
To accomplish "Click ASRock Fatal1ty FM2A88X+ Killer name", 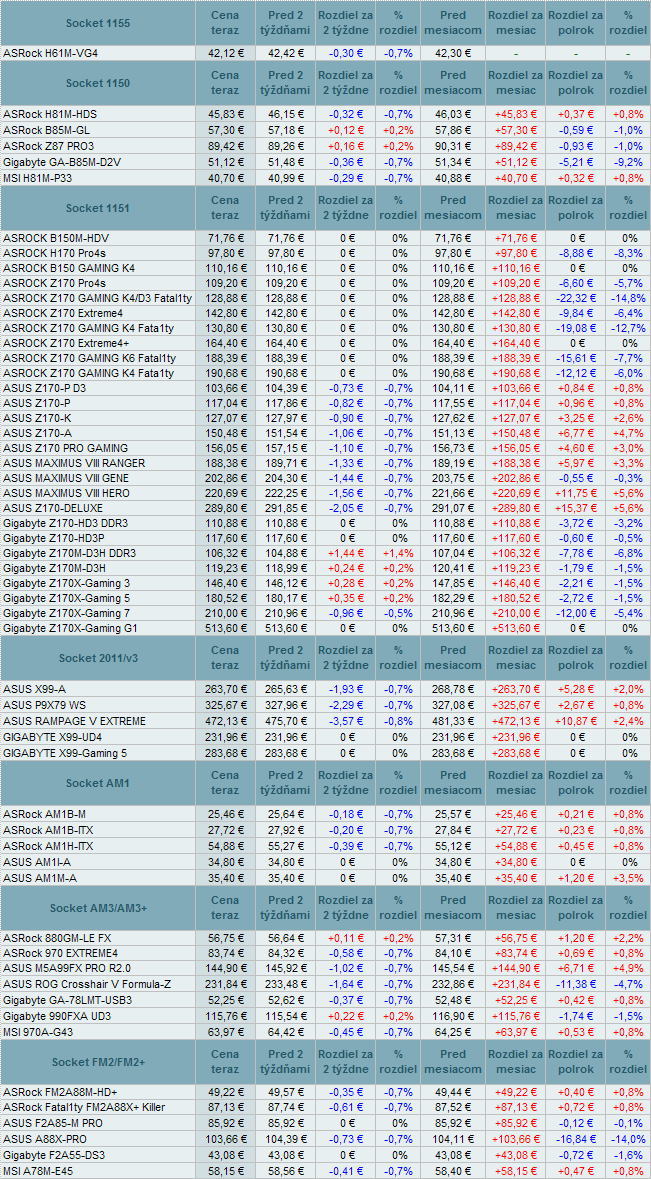I will click(83, 1108).
